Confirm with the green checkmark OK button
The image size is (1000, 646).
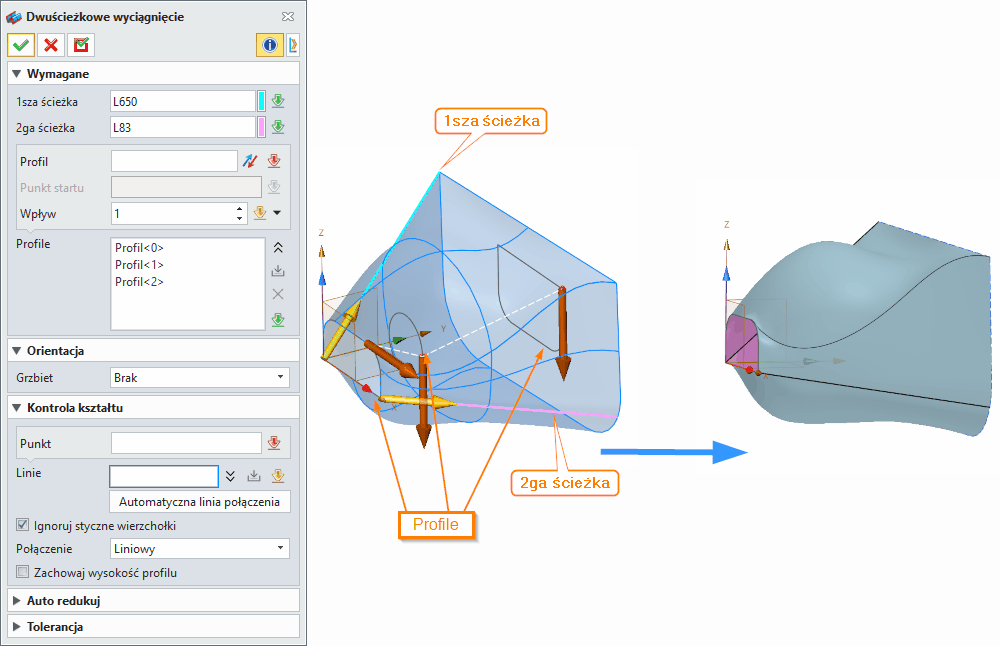21,45
